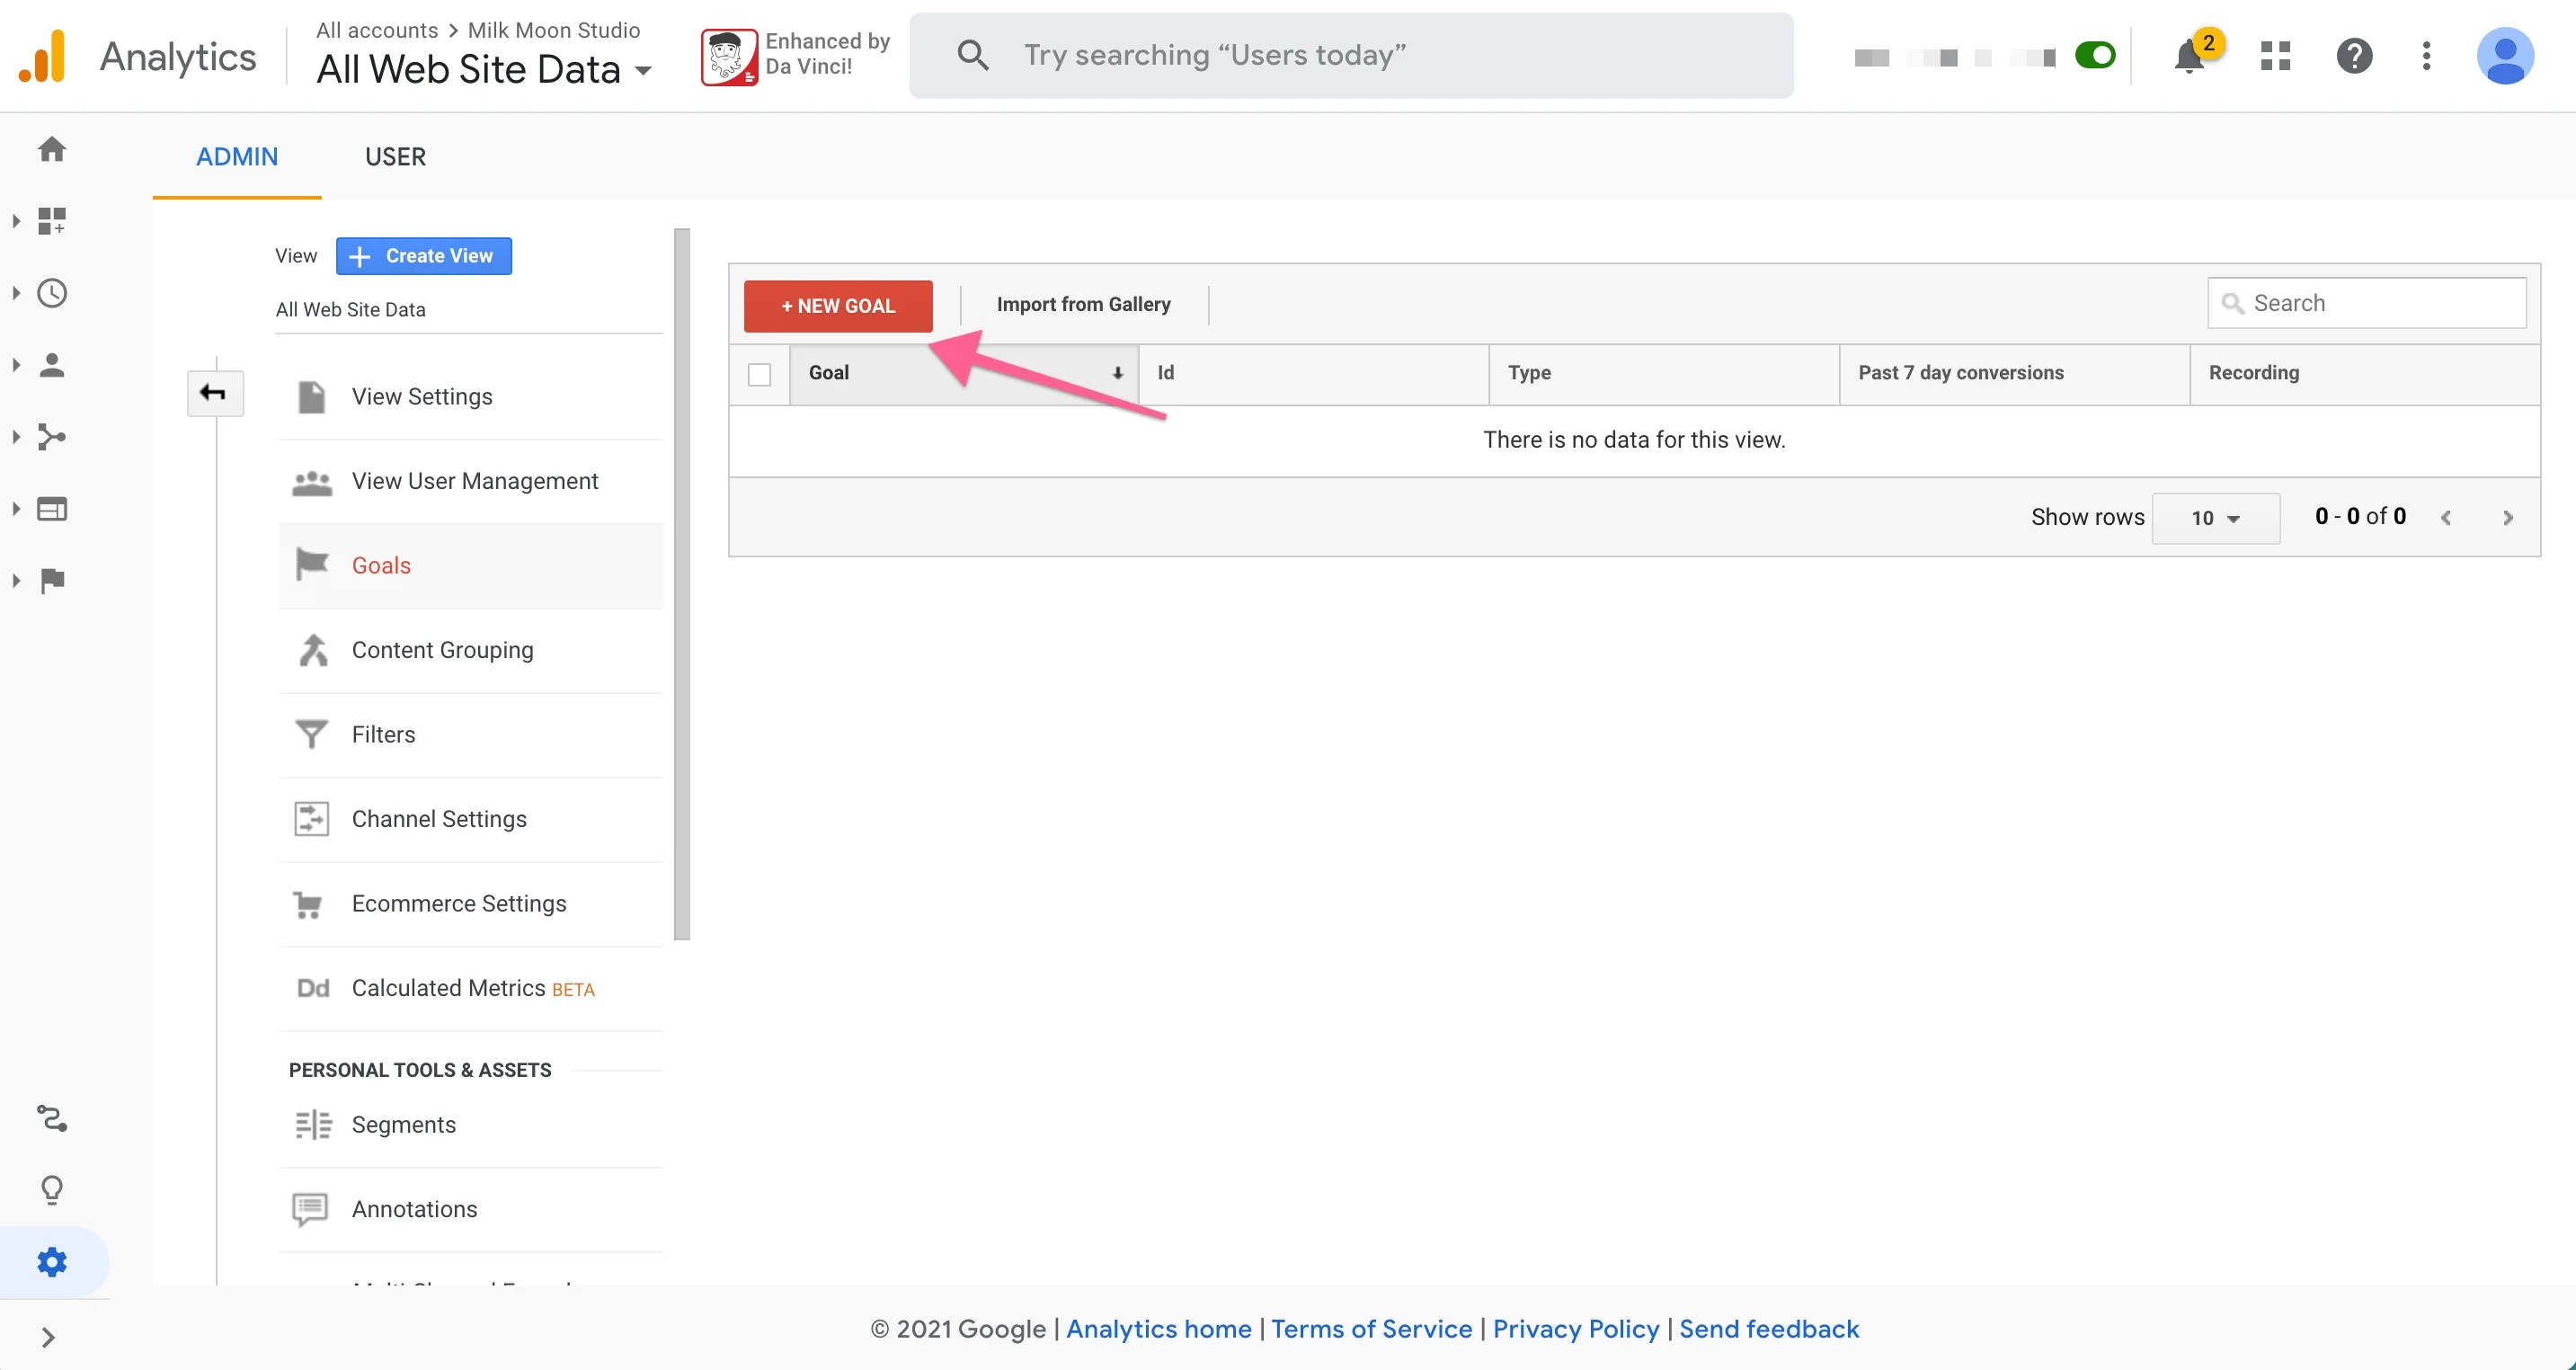Switch off the green toggle in top bar
Screen dimensions: 2576x1370
click(2096, 56)
